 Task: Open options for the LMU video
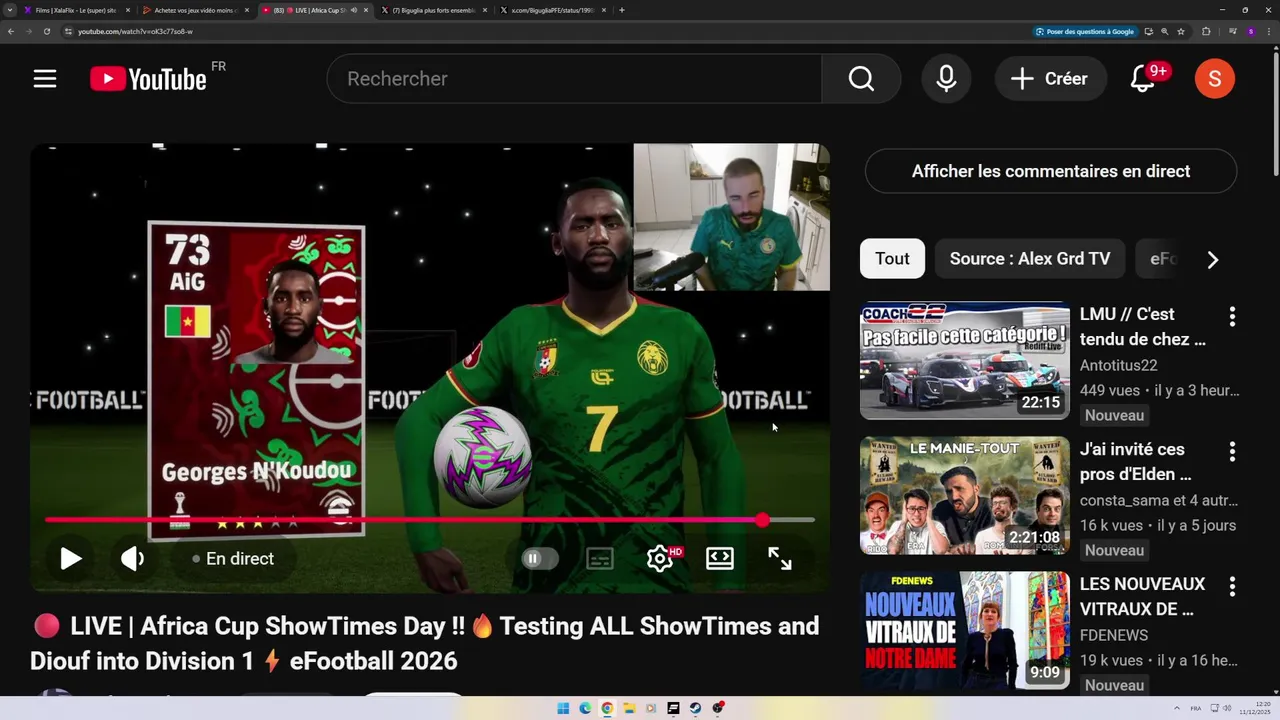point(1232,316)
